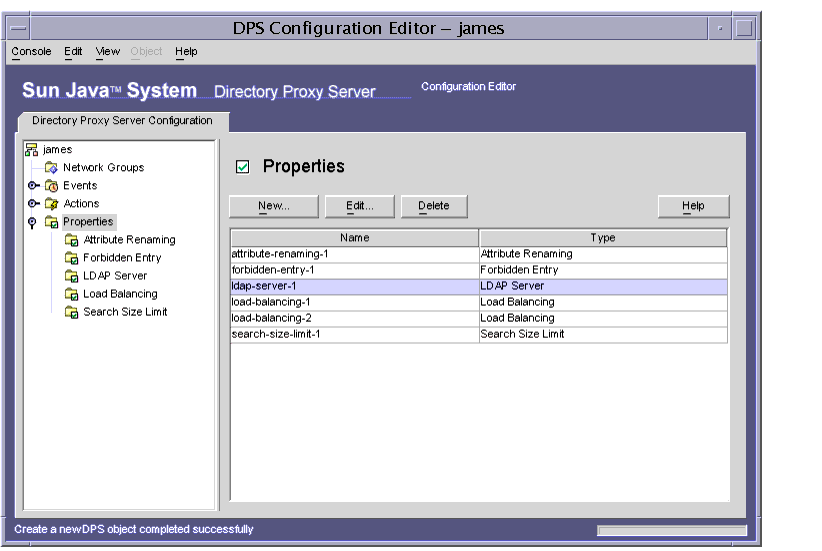822x551 pixels.
Task: Select Forbidden Entry tree item
Action: click(122, 258)
